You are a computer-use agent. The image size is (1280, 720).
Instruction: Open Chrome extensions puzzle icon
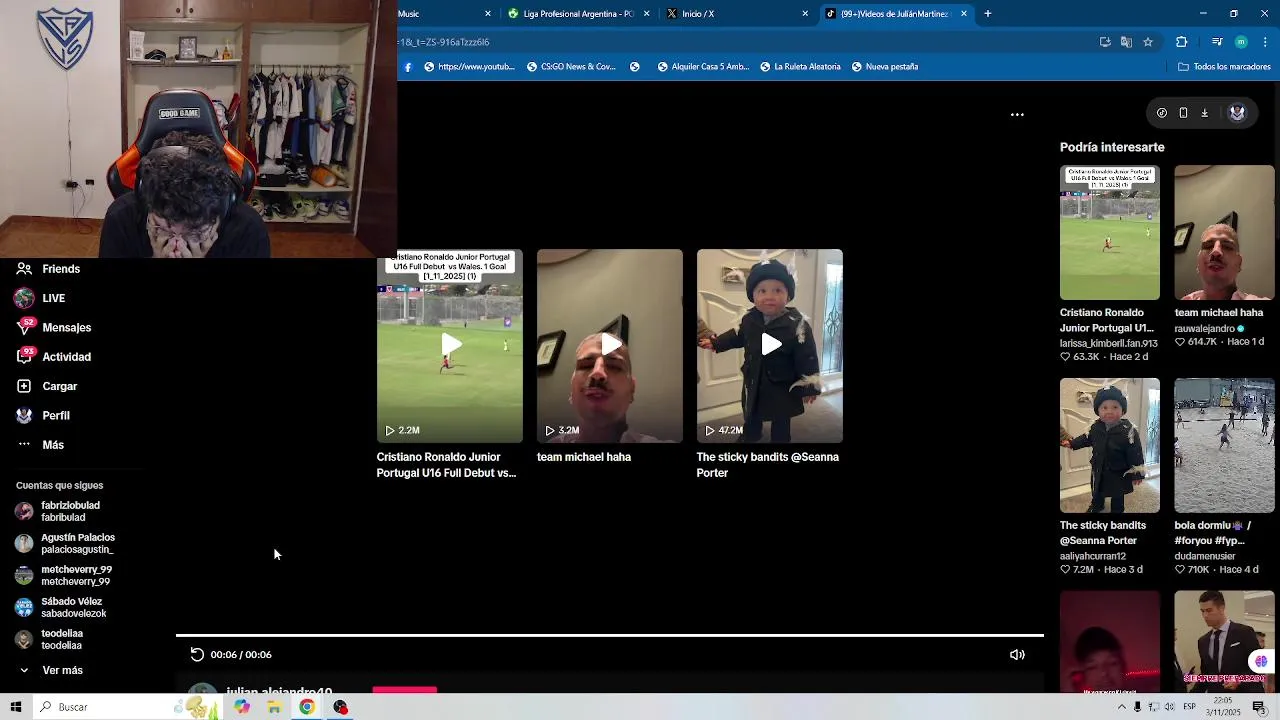(x=1181, y=42)
